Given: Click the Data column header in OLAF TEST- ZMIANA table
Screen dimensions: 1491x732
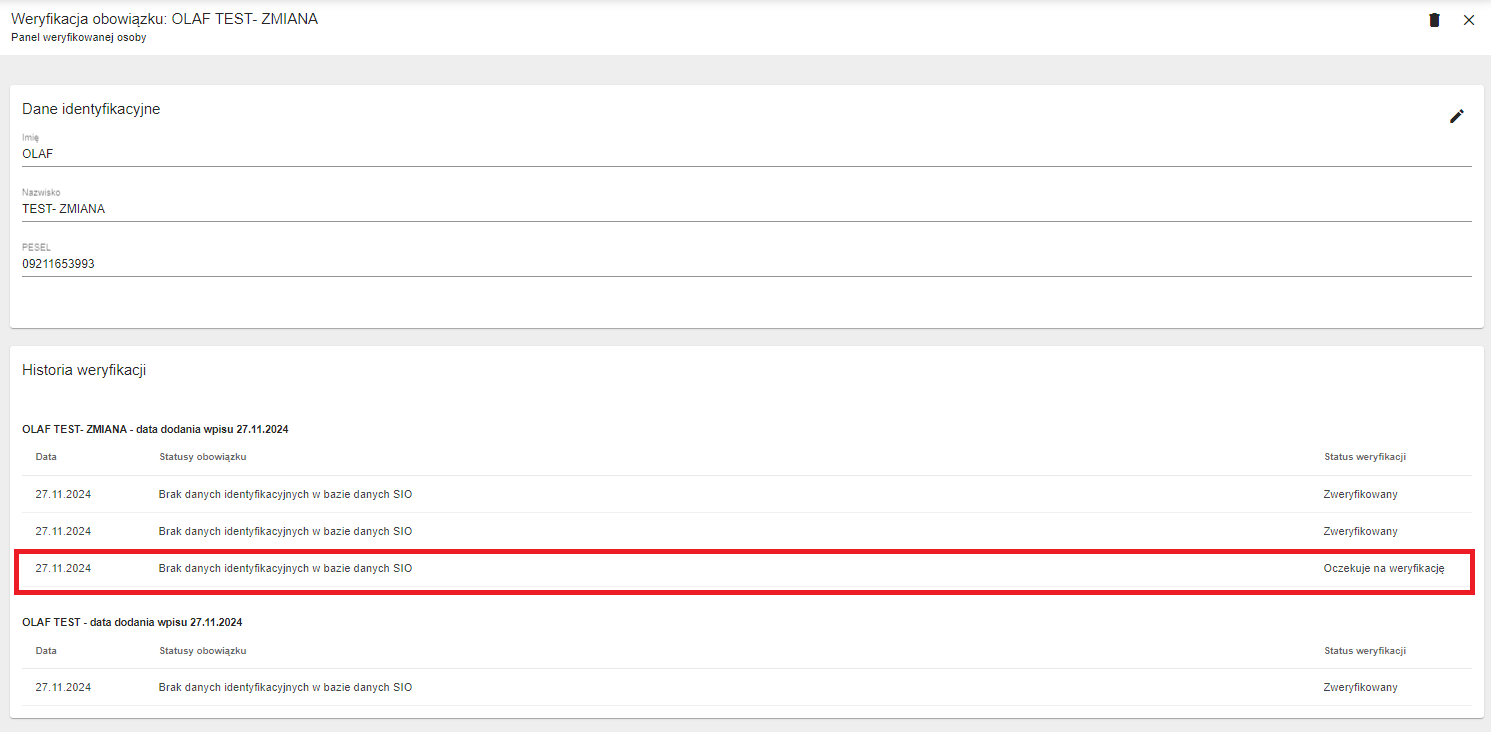Looking at the screenshot, I should 46,457.
